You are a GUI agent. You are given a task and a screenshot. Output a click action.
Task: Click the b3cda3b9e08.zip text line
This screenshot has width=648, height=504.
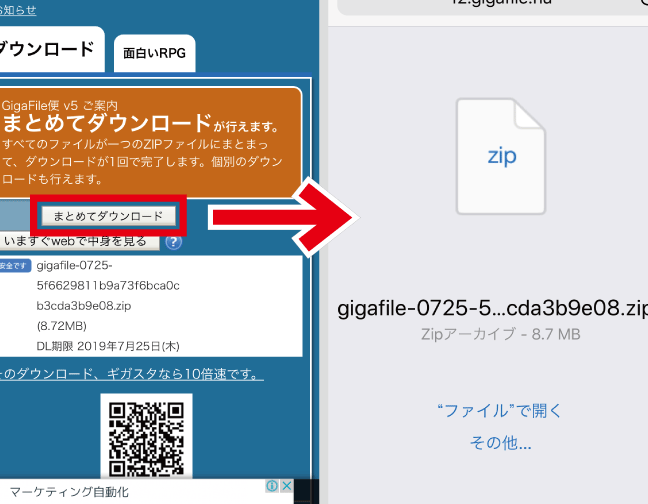(84, 306)
